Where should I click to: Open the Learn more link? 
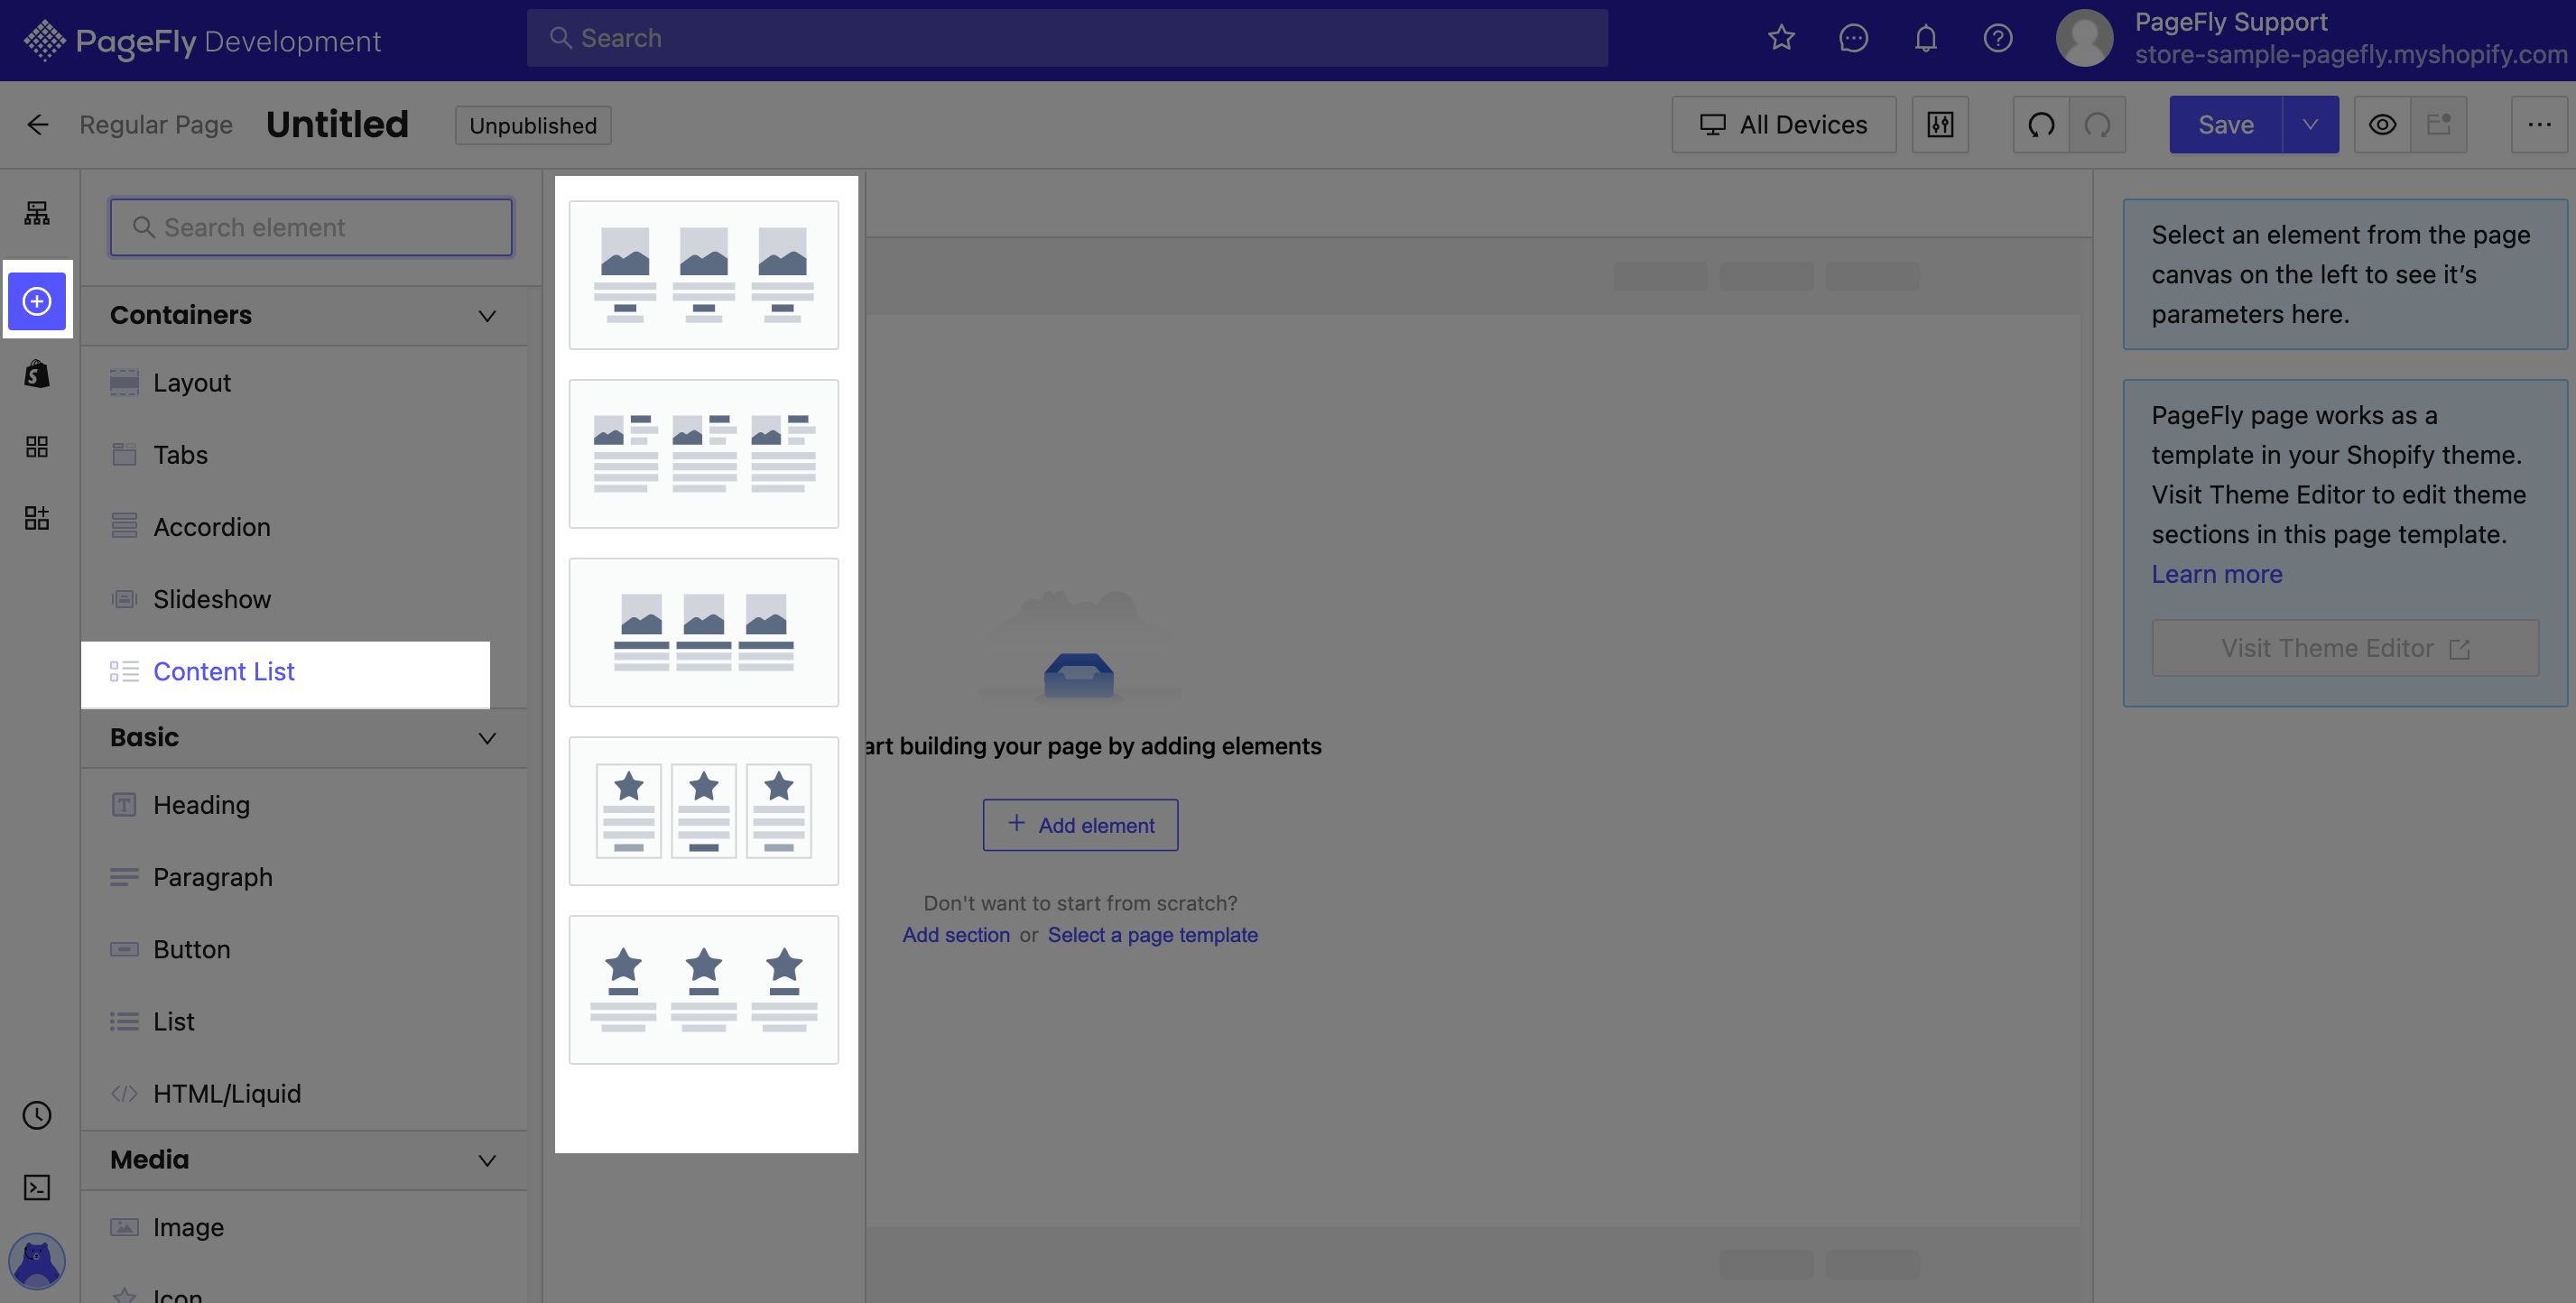(2217, 574)
